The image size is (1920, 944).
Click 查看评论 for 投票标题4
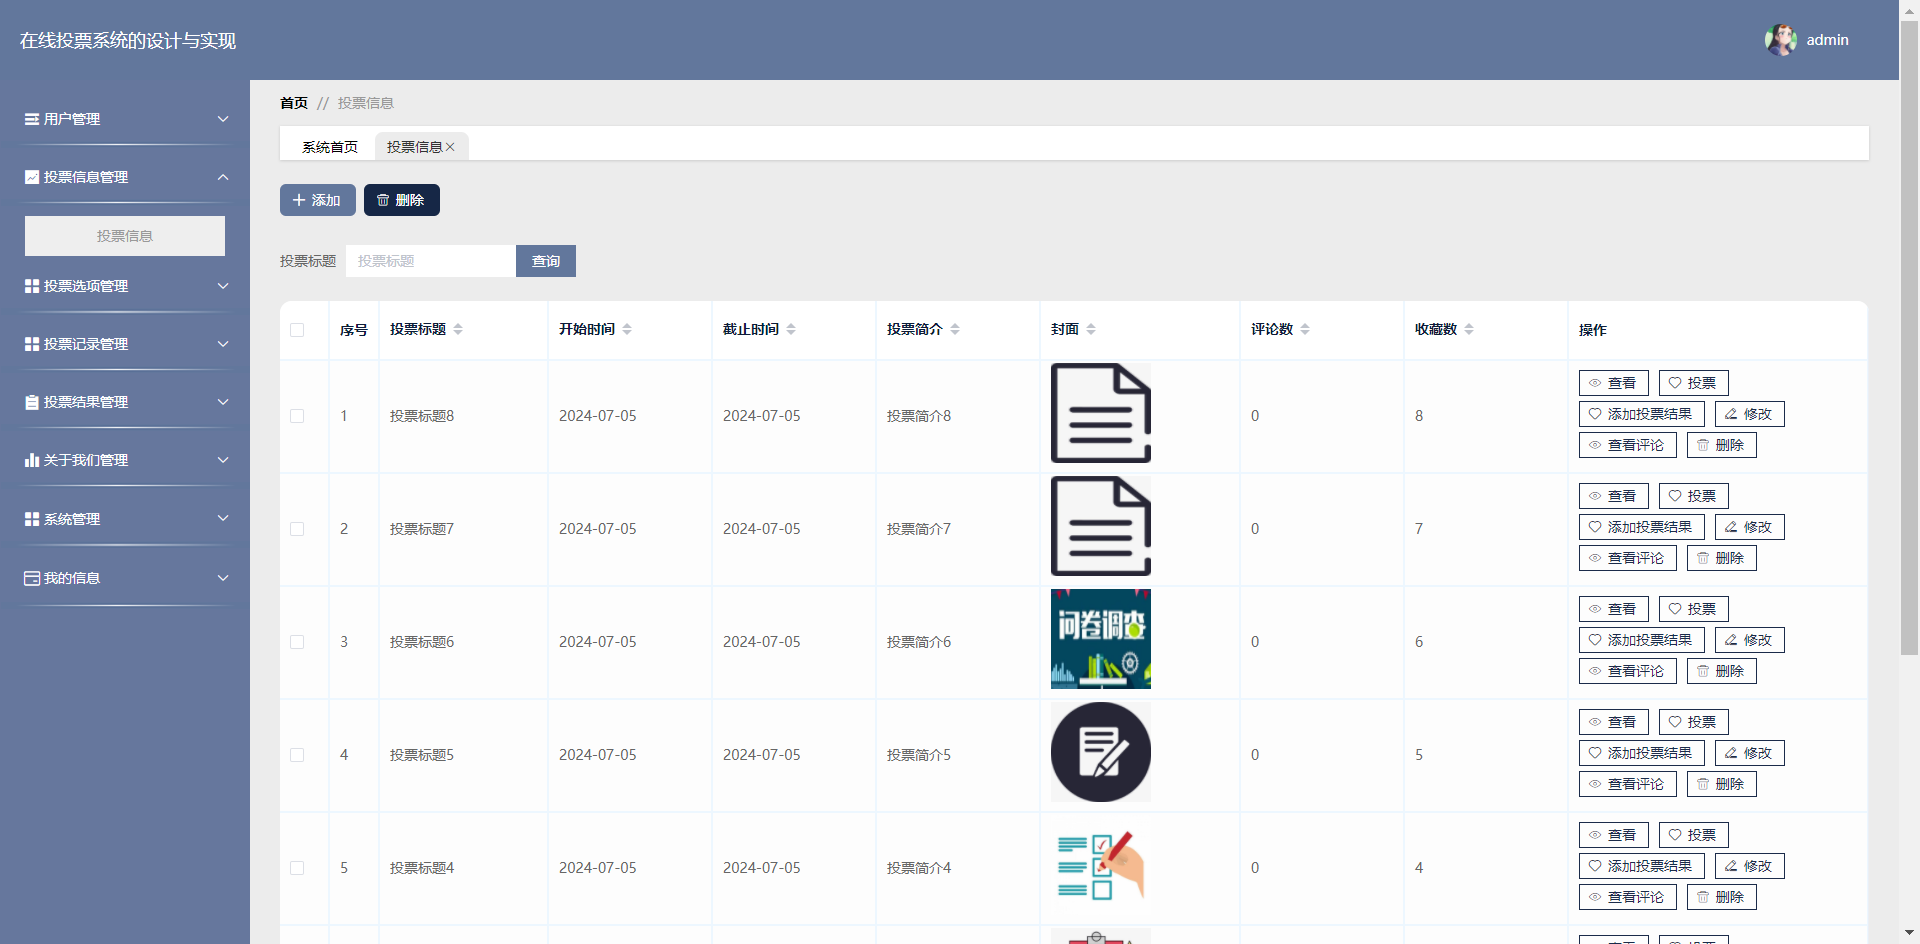tap(1628, 897)
